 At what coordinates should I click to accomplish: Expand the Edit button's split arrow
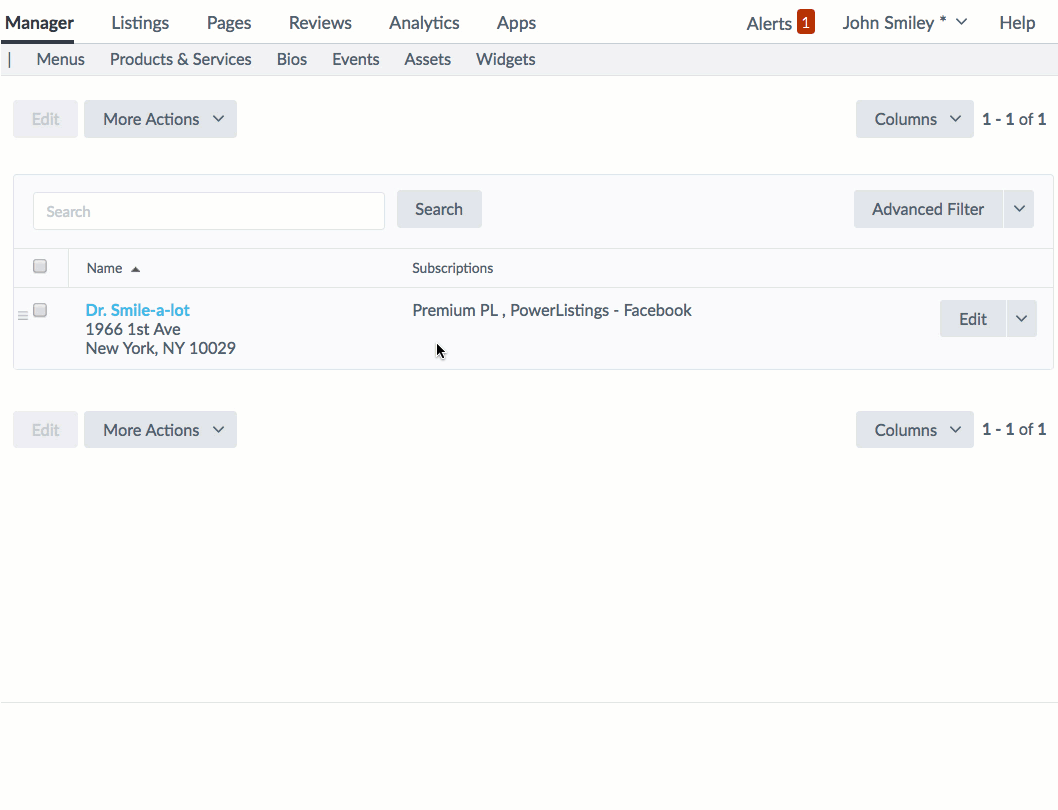click(x=1021, y=318)
